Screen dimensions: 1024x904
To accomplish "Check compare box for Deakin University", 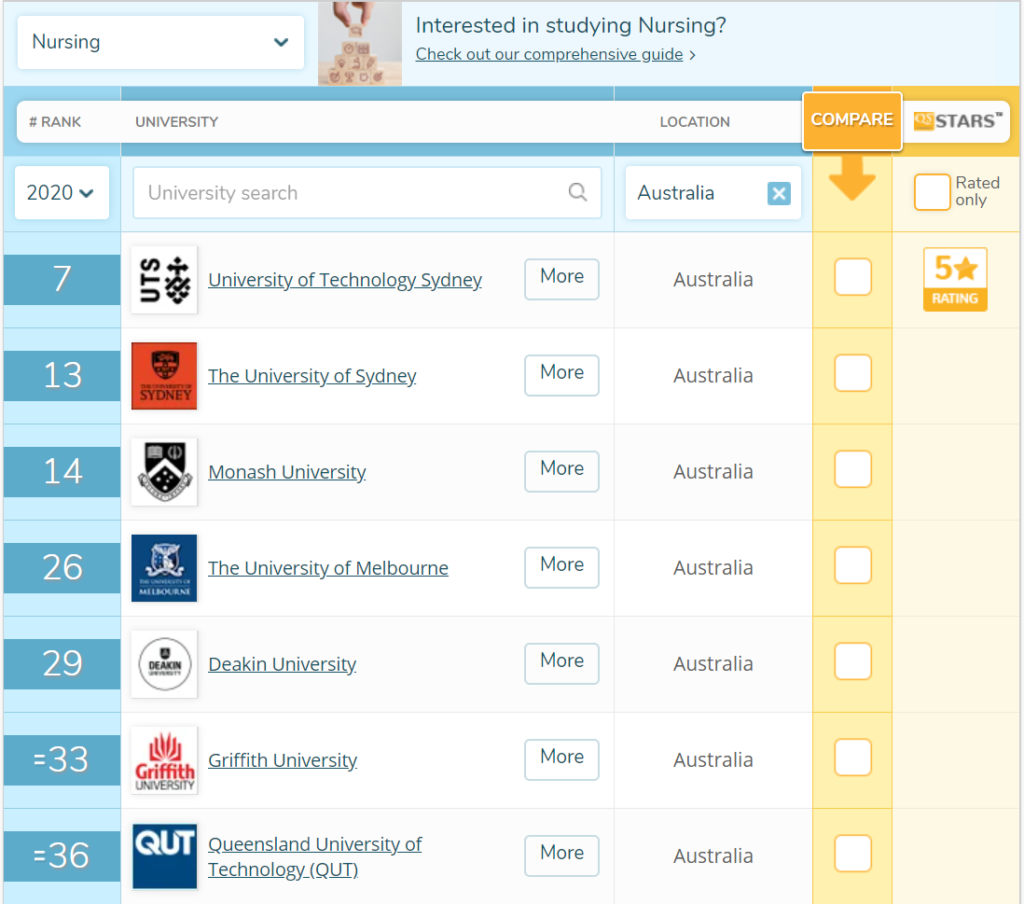I will 852,661.
